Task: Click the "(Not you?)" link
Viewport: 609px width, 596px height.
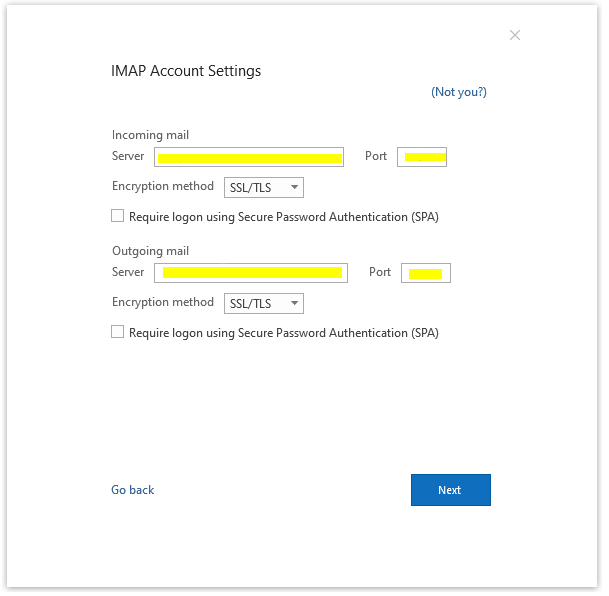Action: pyautogui.click(x=459, y=92)
